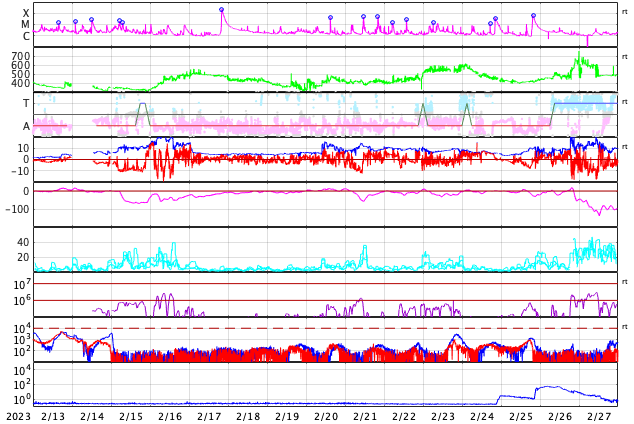Click the flare marker on 2/25
Viewport: 634px width, 424px height.
point(533,16)
